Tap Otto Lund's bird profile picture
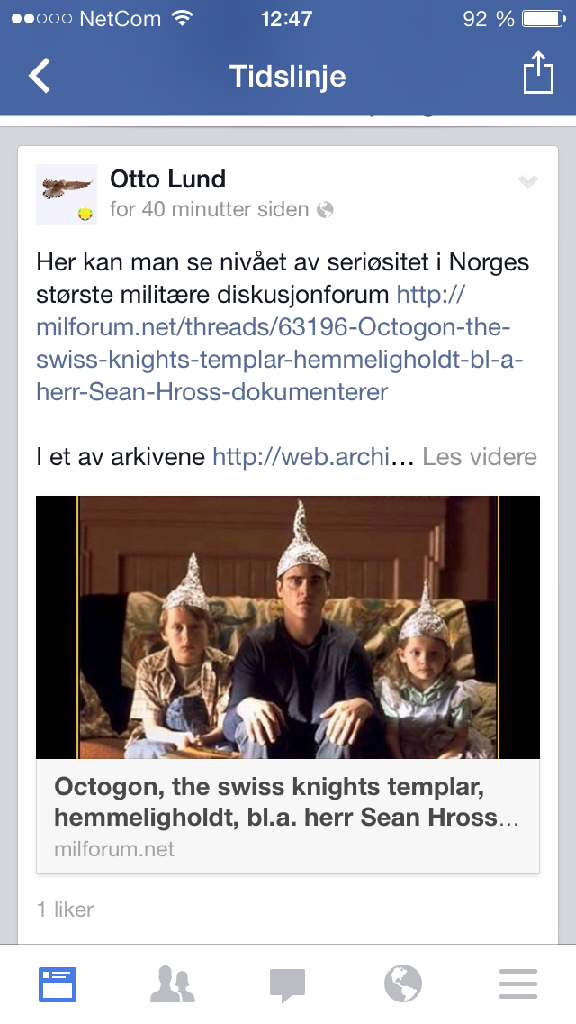This screenshot has height=1024, width=576. (x=67, y=195)
